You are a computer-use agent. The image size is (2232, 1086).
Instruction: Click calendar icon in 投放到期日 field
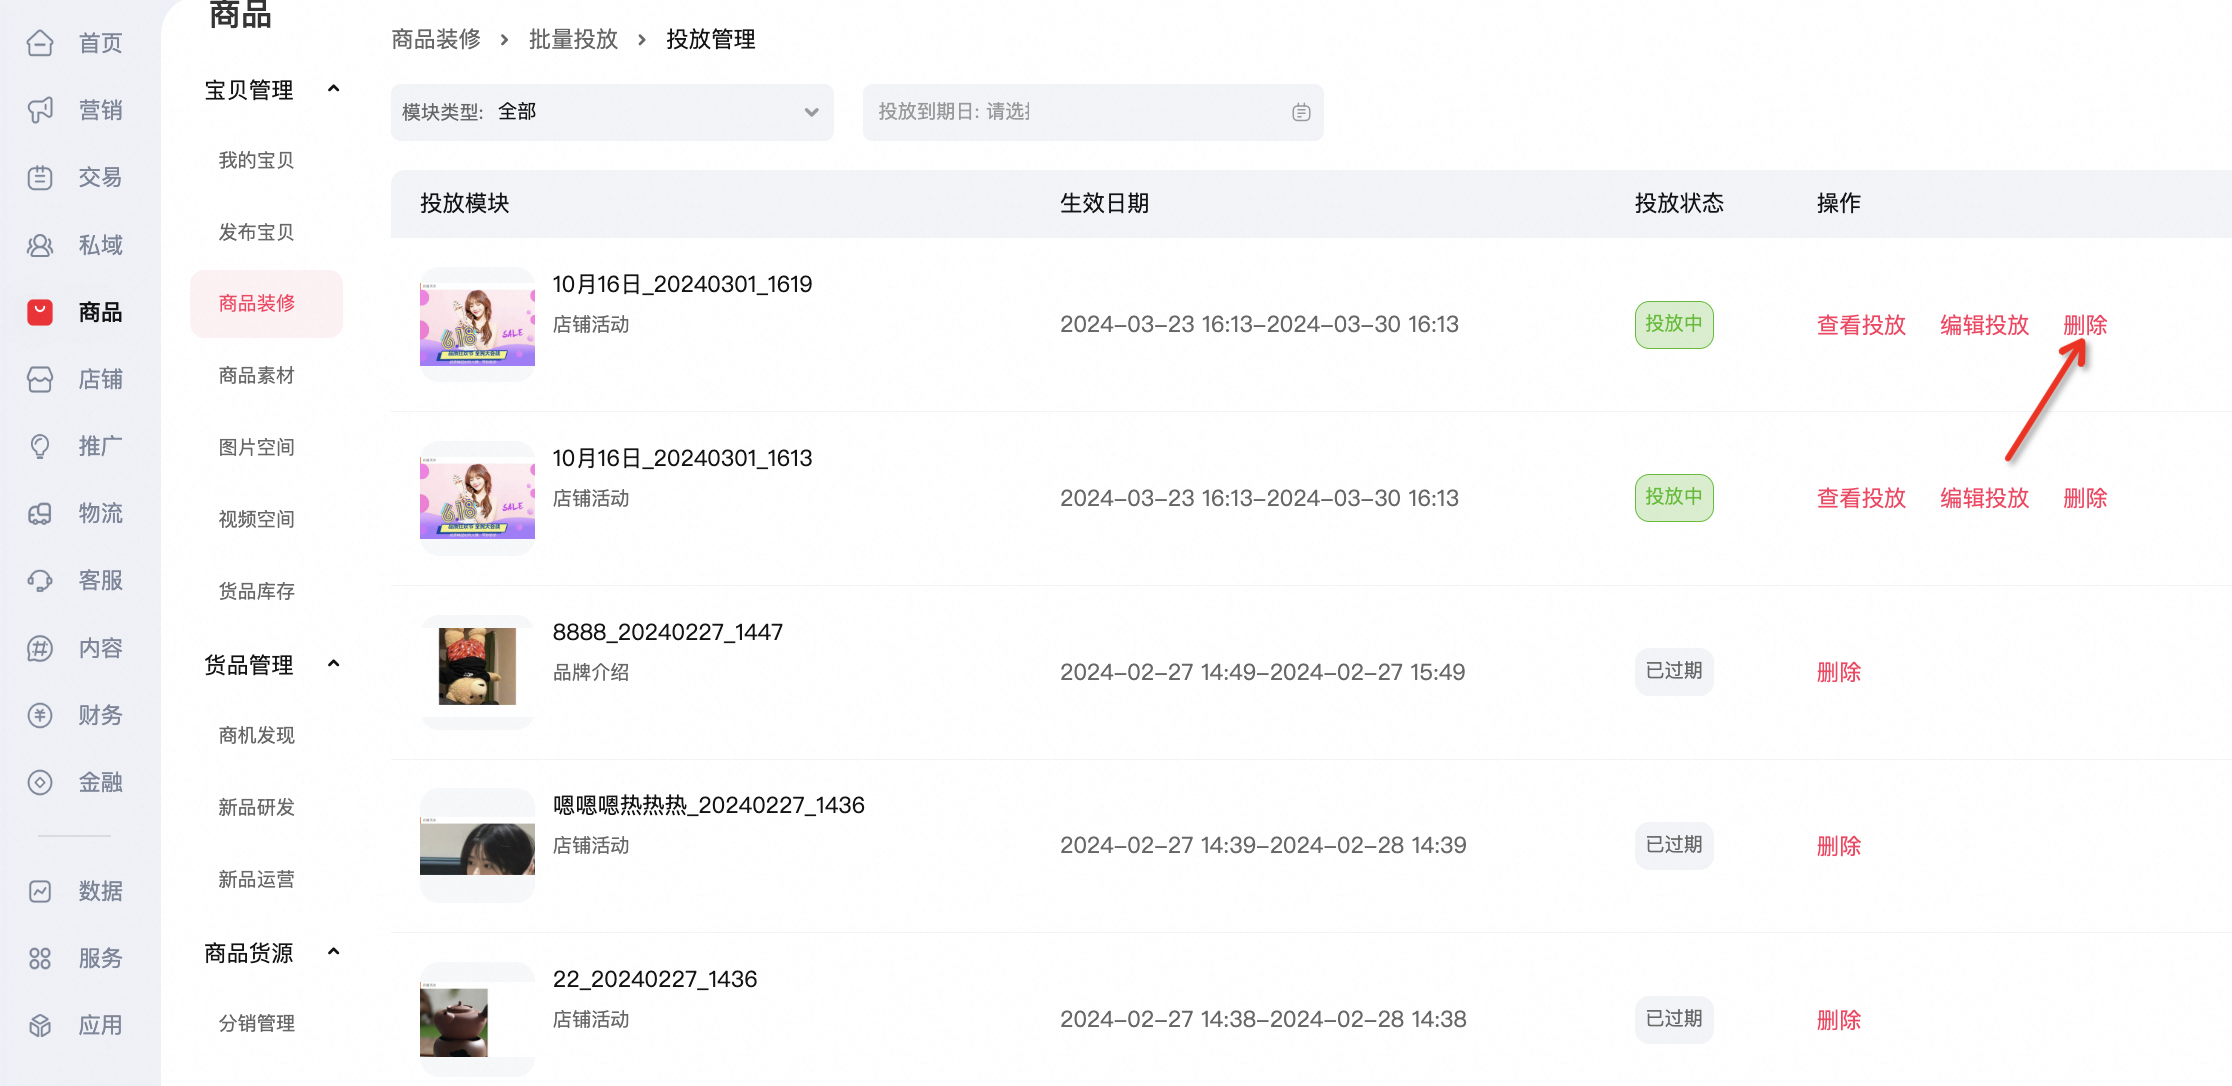coord(1301,112)
